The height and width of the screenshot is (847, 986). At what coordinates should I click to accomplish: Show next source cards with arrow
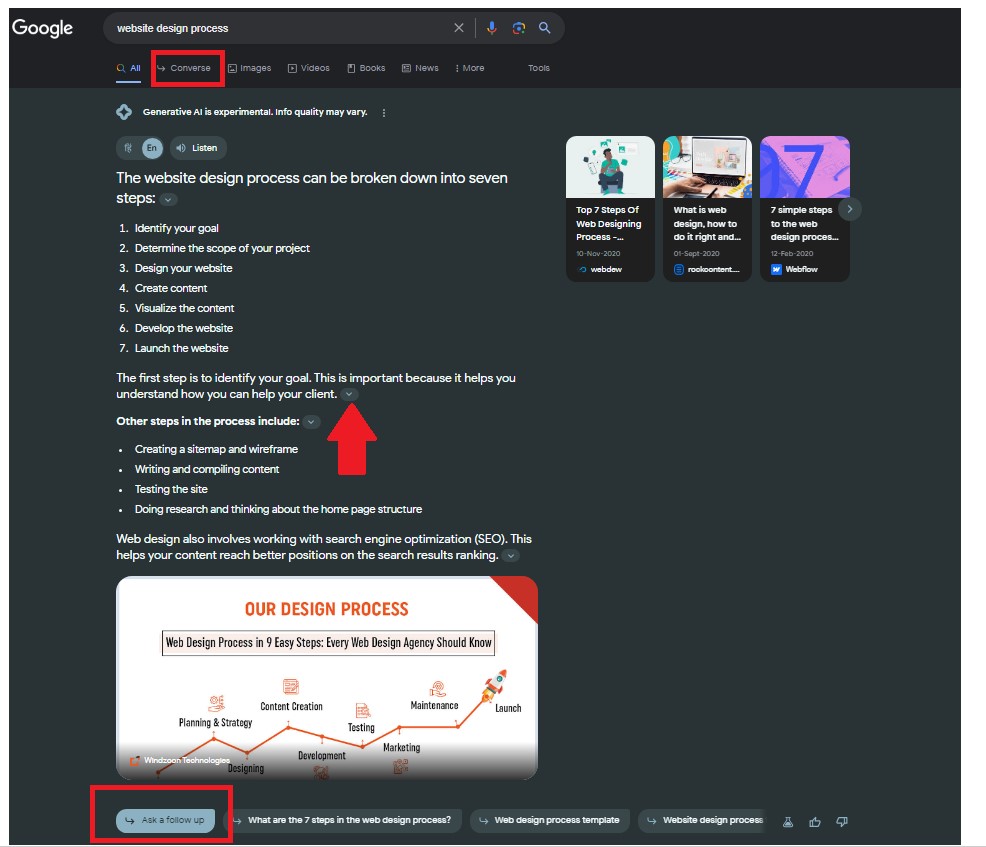(850, 209)
